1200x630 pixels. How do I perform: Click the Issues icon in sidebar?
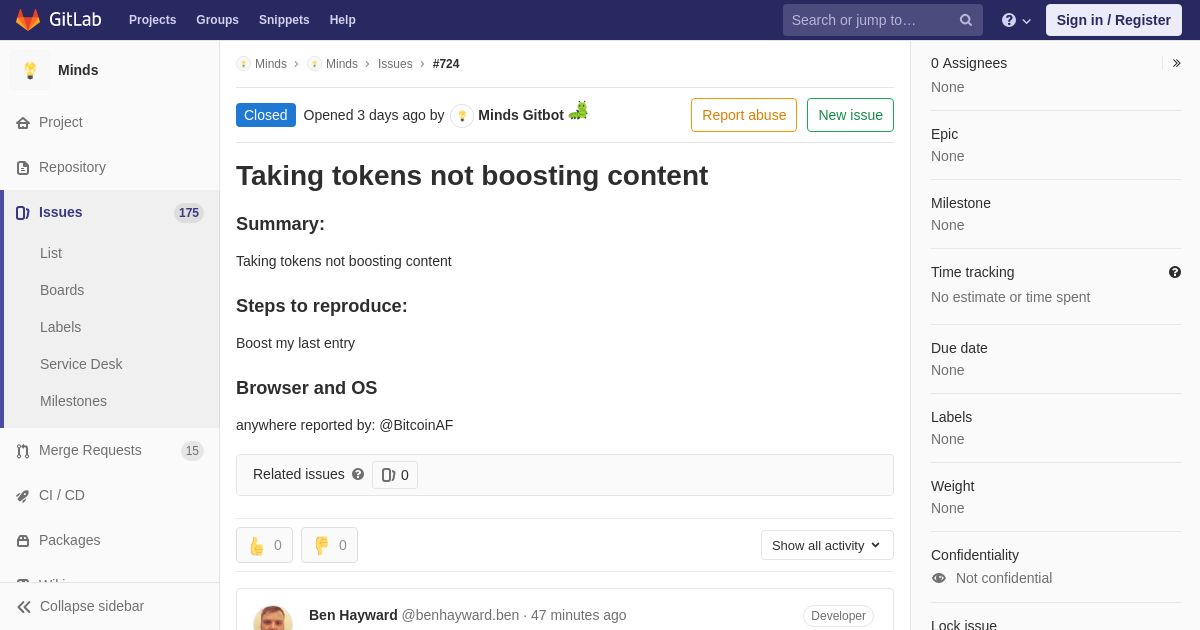[23, 213]
